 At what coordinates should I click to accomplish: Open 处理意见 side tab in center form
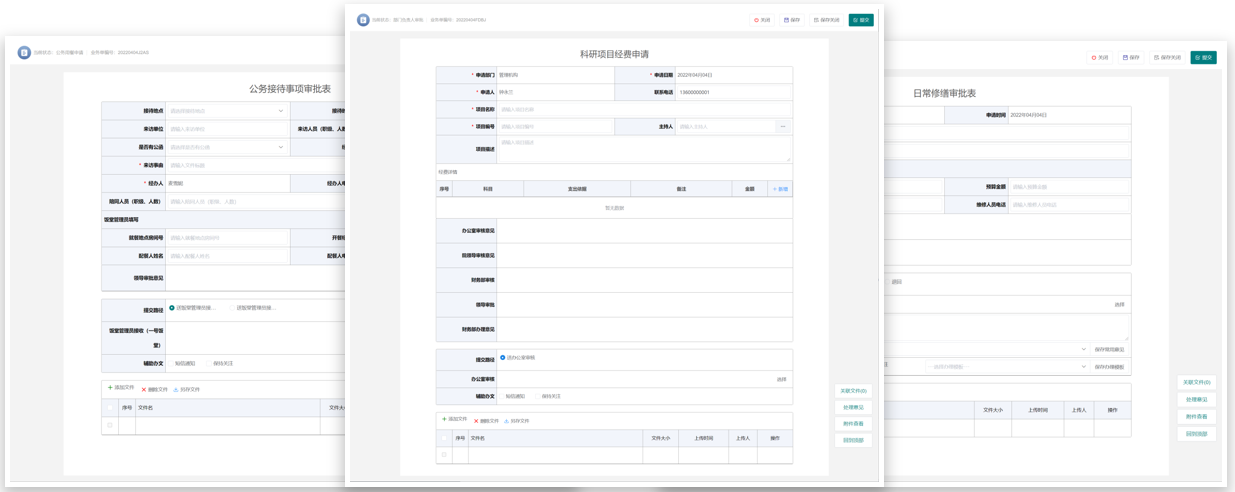pyautogui.click(x=853, y=408)
